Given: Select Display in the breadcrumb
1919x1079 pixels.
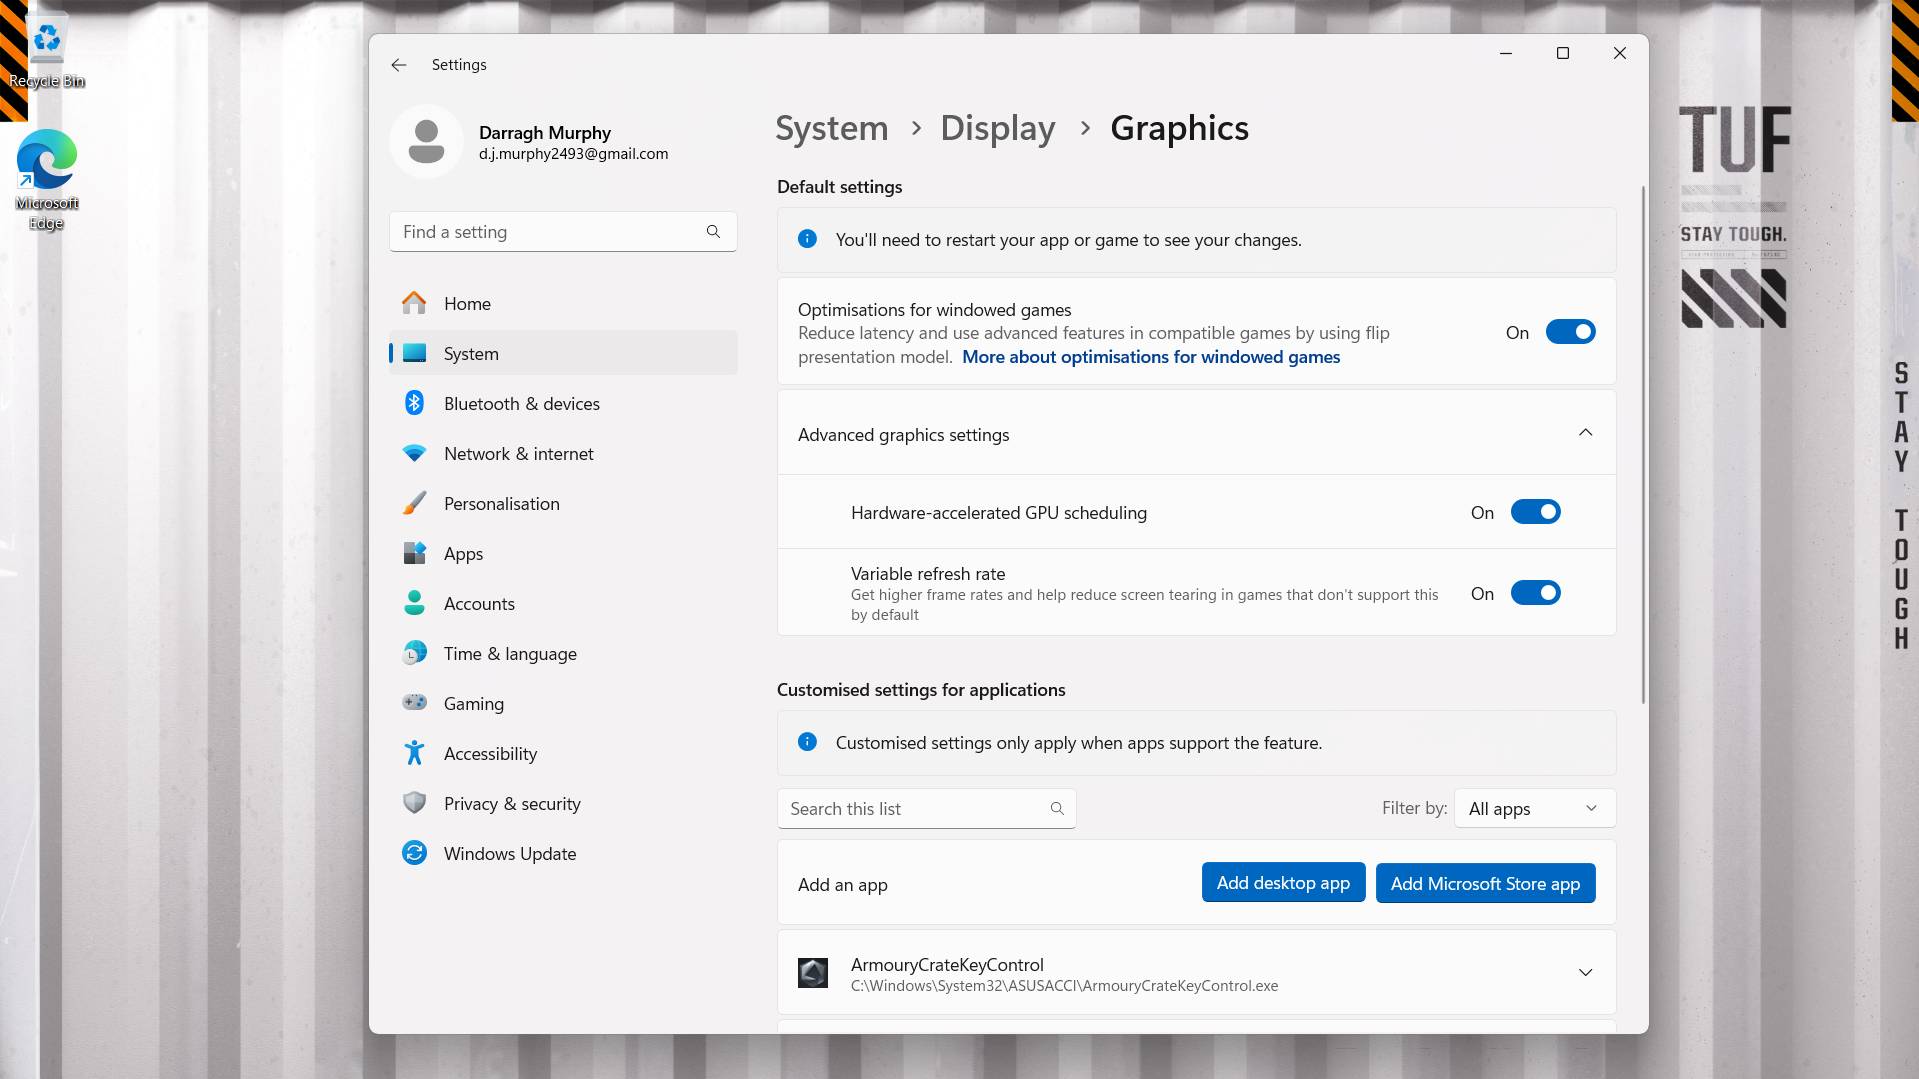Looking at the screenshot, I should coord(997,128).
